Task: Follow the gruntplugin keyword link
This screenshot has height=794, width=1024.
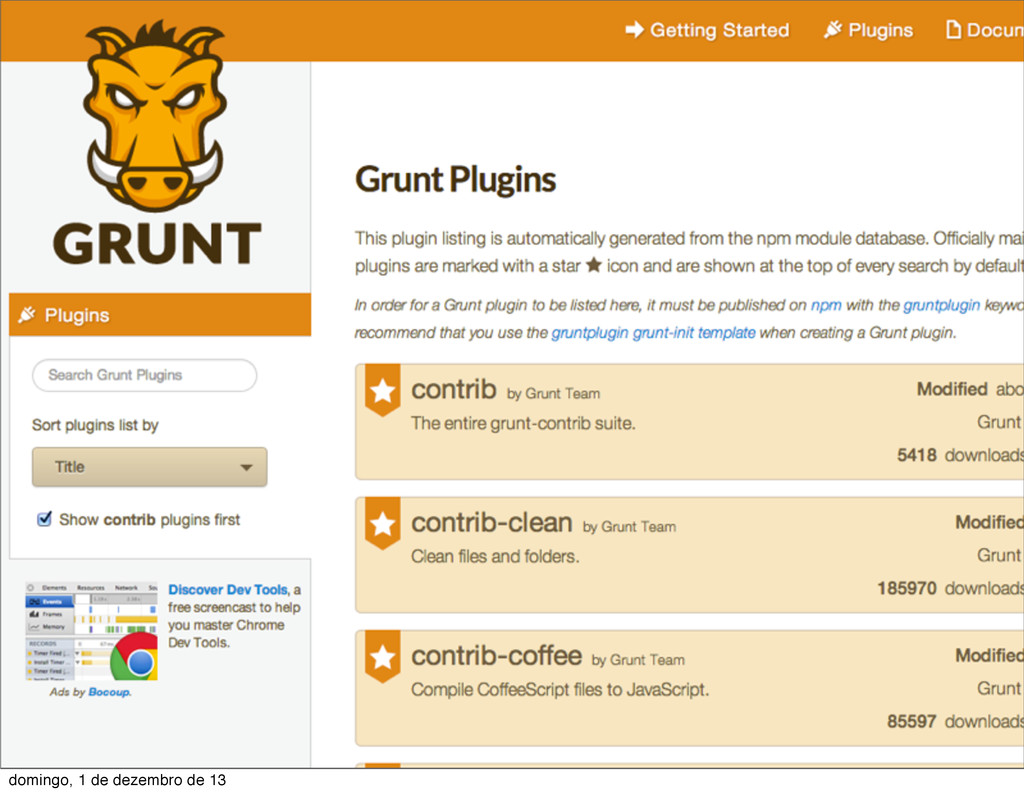Action: (x=942, y=306)
